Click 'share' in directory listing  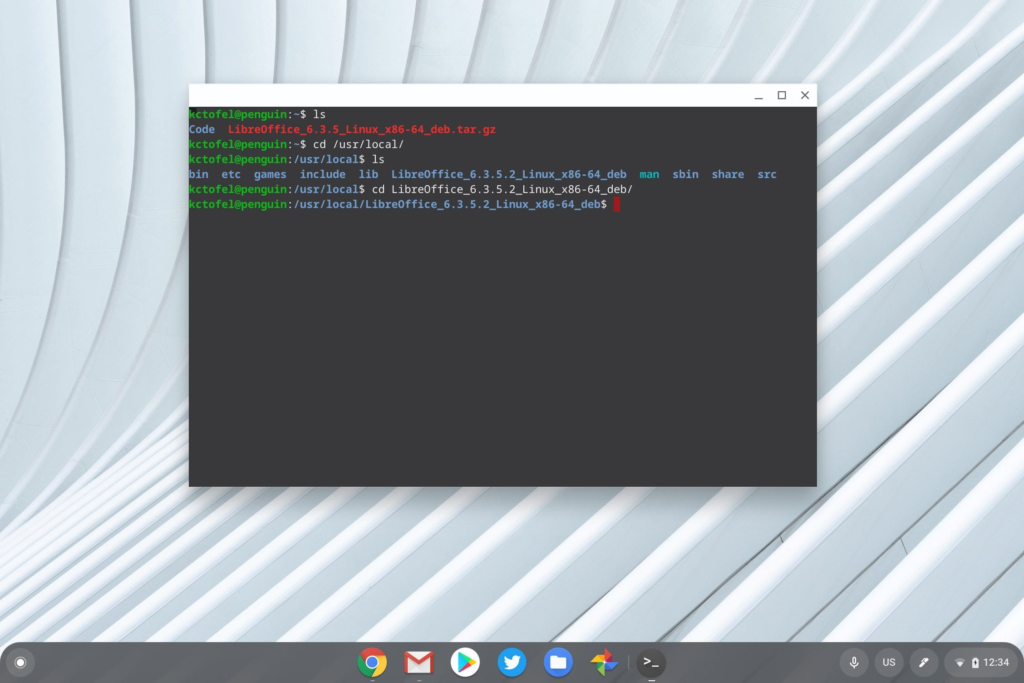[x=728, y=174]
